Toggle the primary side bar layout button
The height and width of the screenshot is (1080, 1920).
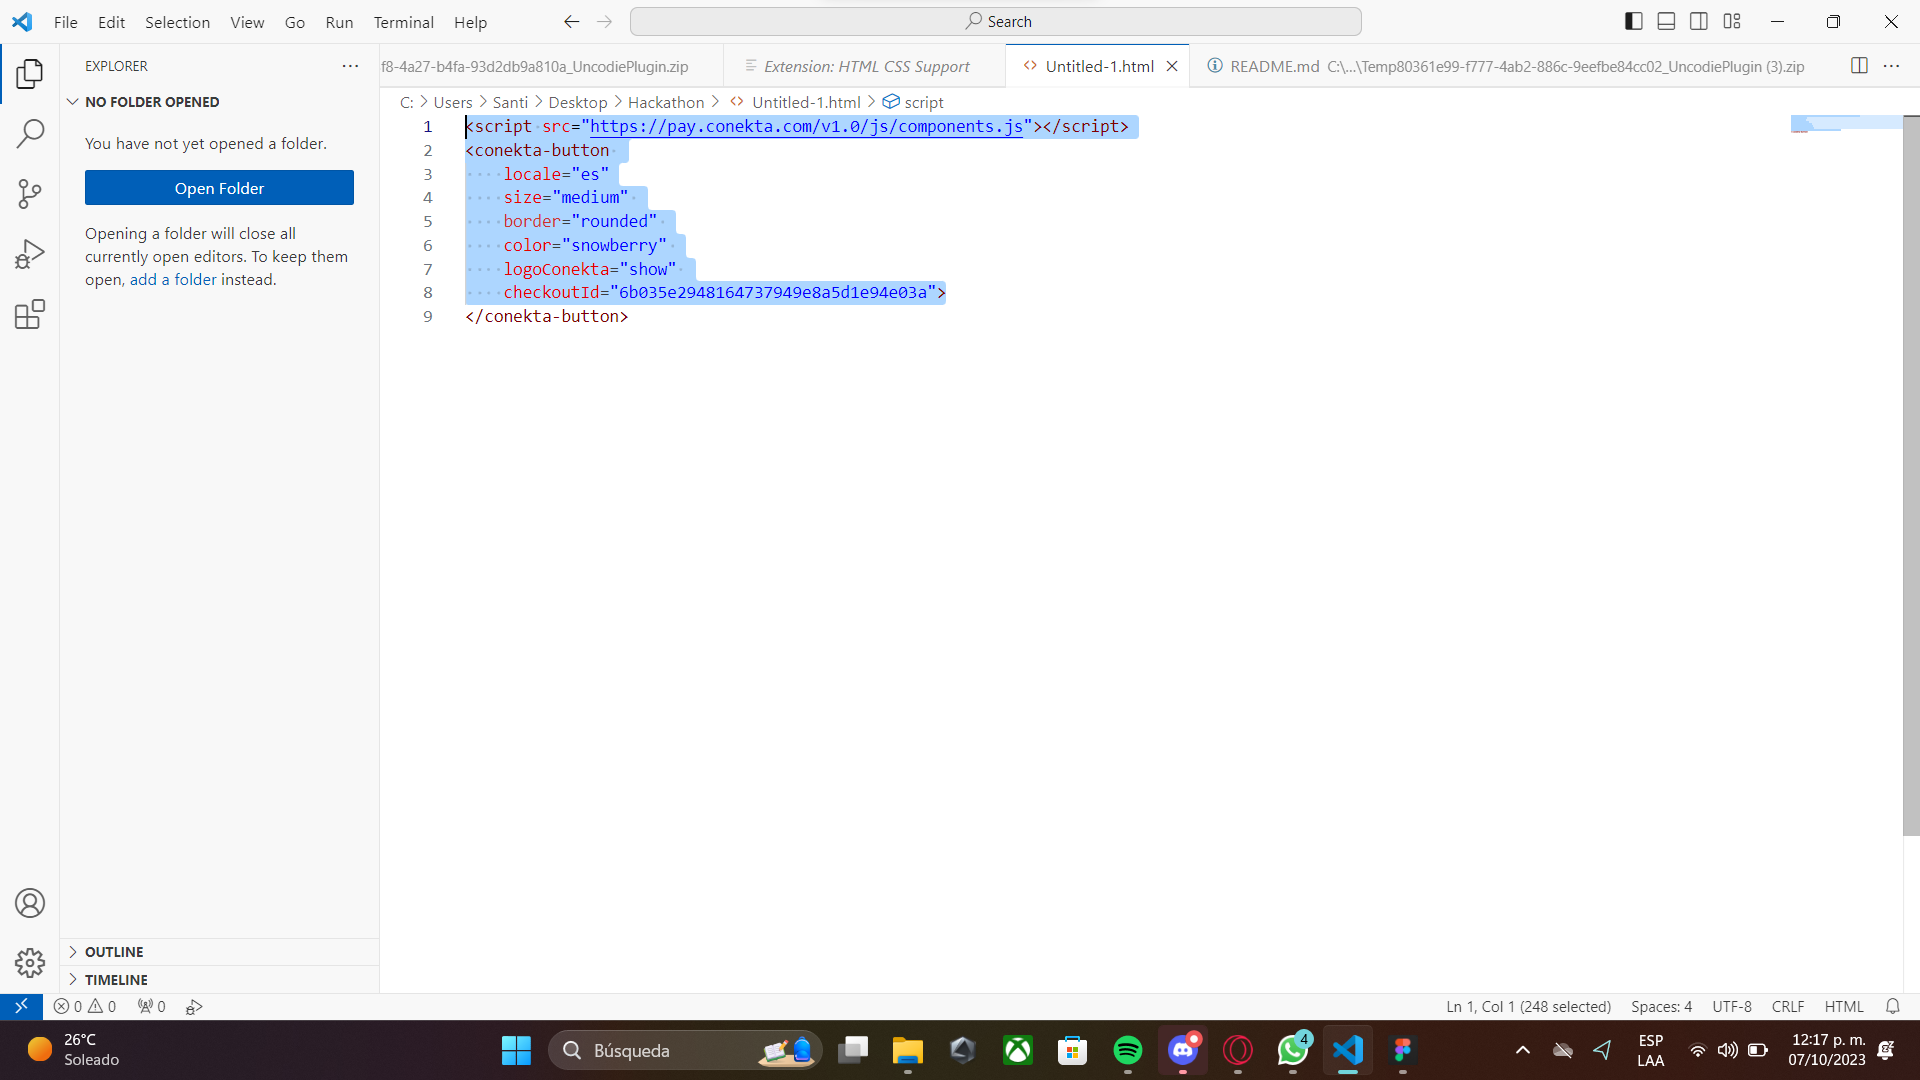(x=1633, y=21)
